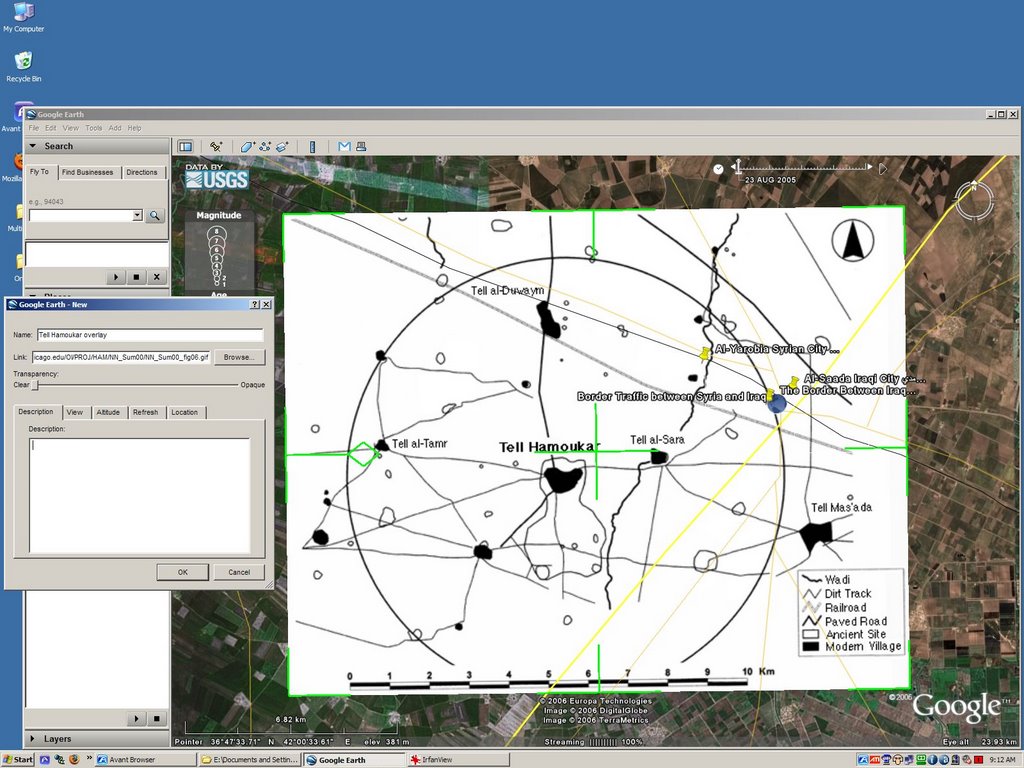Clear search results with X button
The width and height of the screenshot is (1024, 768).
pyautogui.click(x=157, y=277)
